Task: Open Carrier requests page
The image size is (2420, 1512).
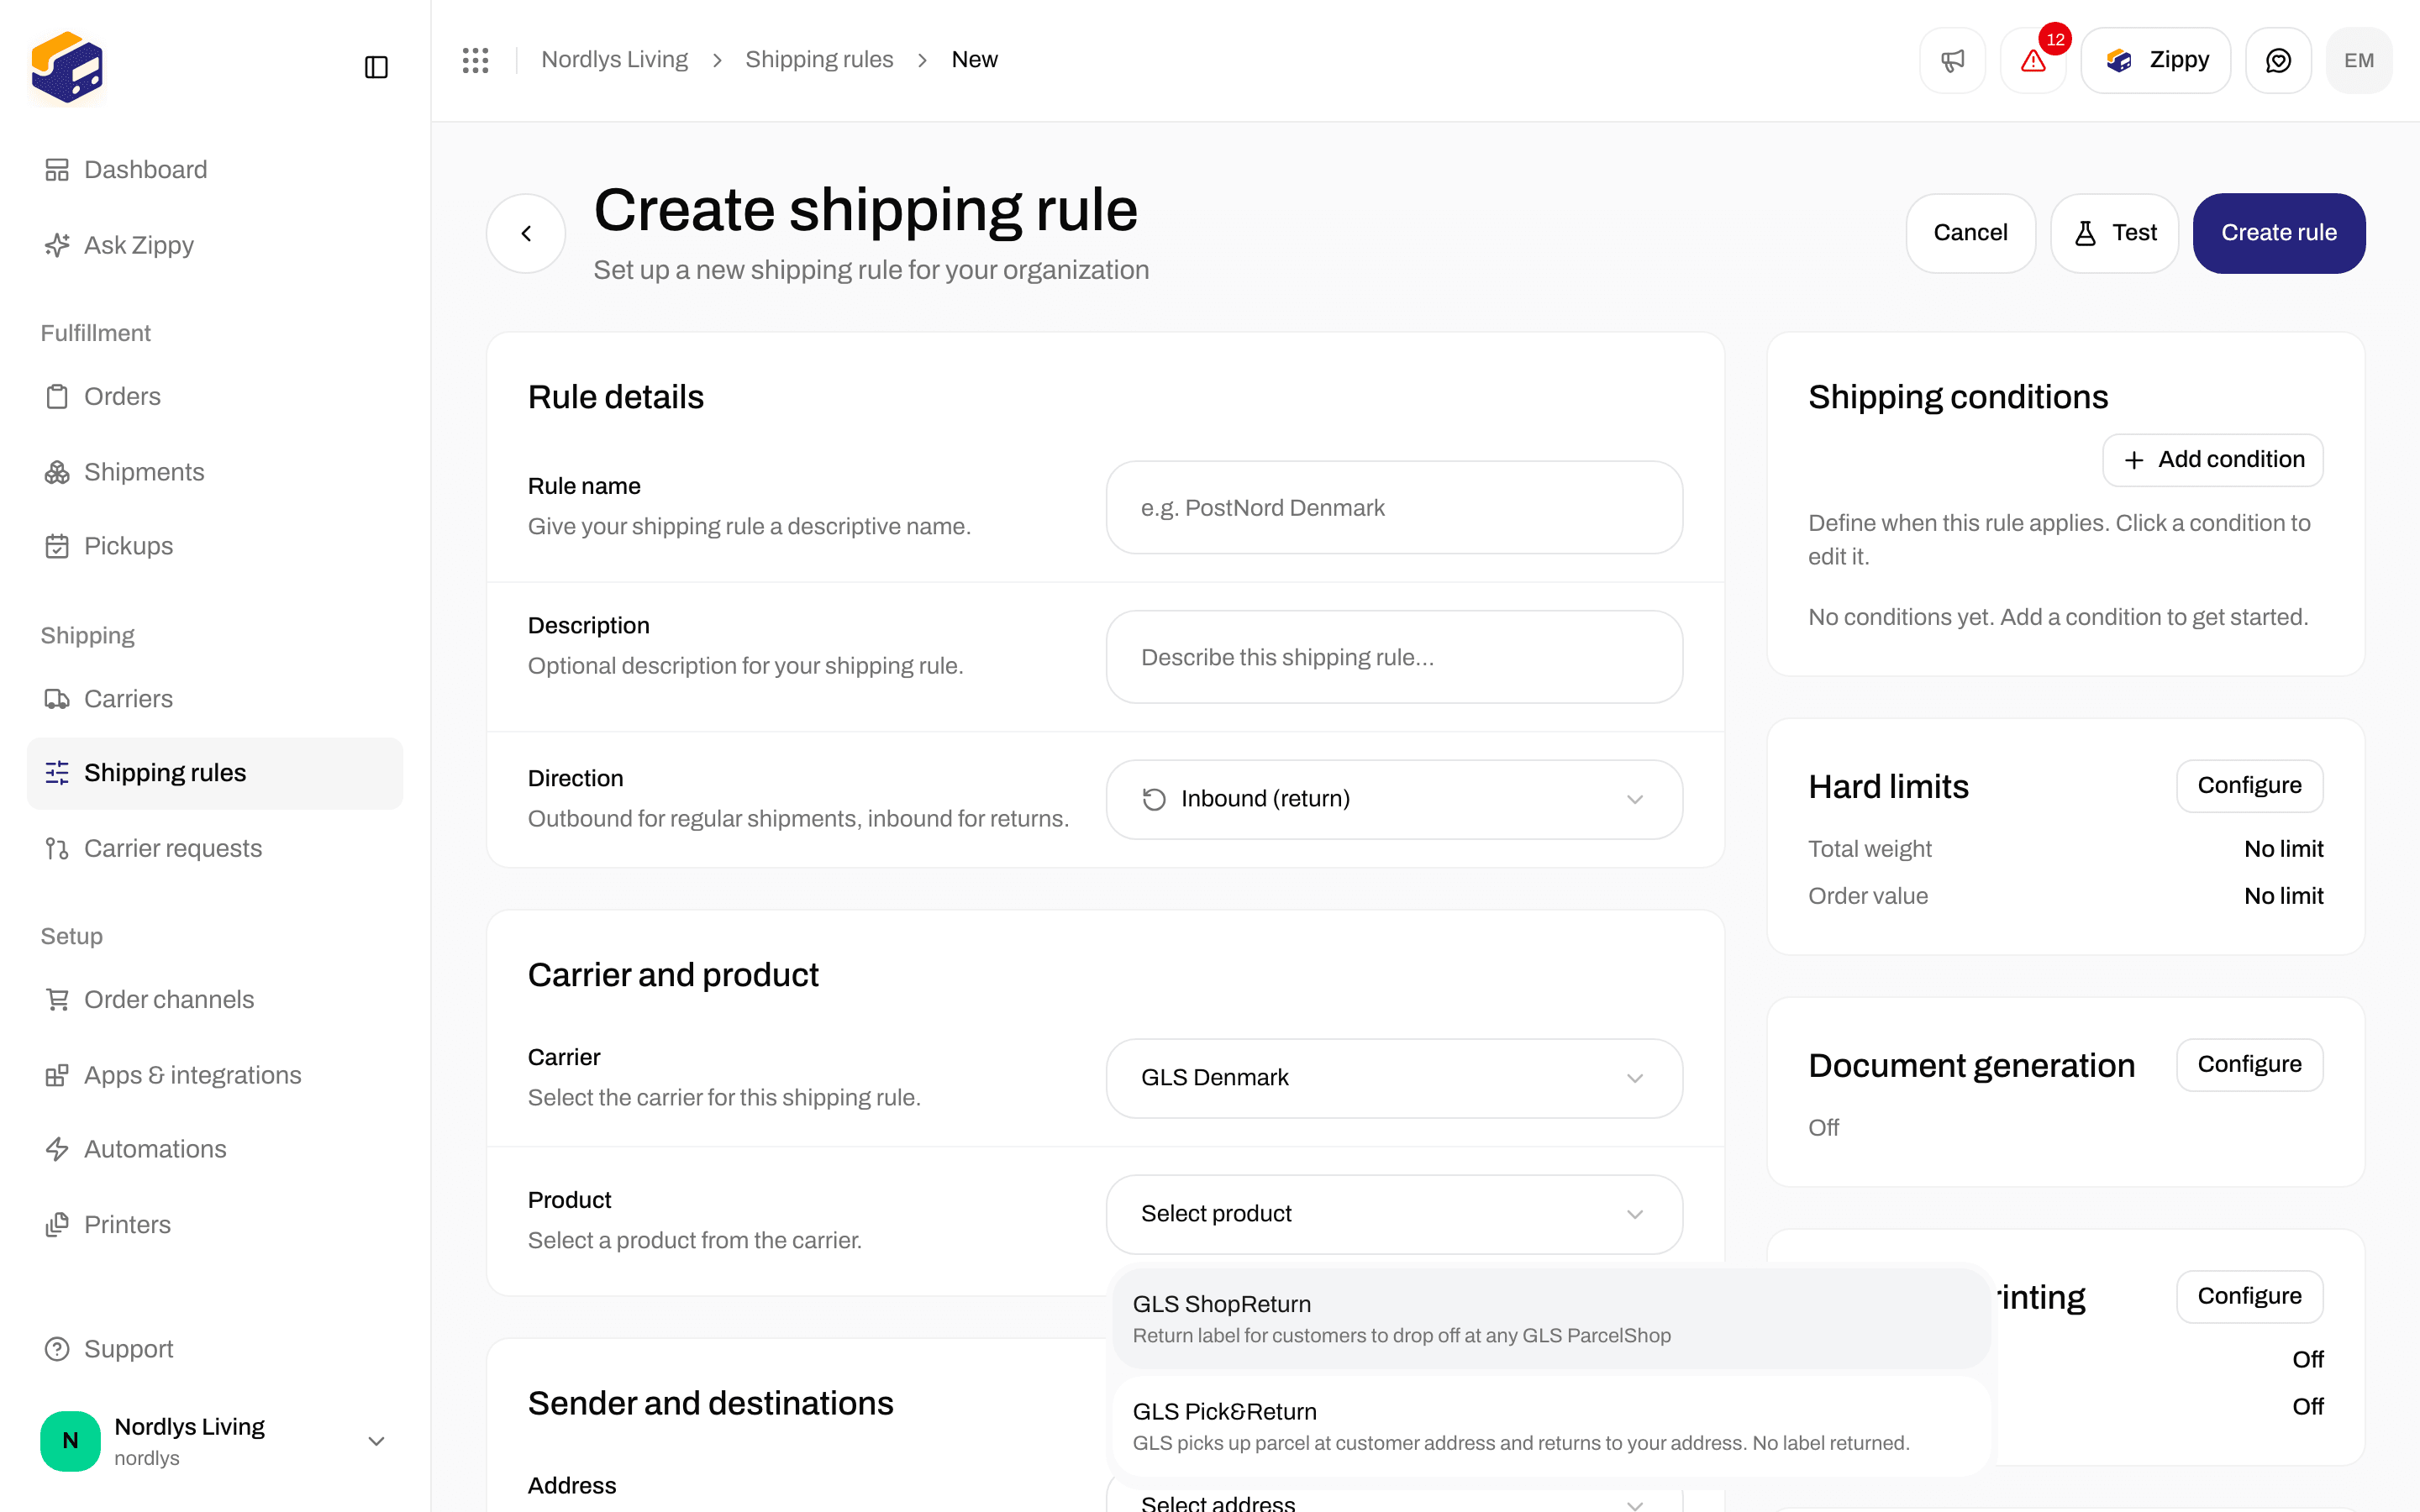Action: 215,849
